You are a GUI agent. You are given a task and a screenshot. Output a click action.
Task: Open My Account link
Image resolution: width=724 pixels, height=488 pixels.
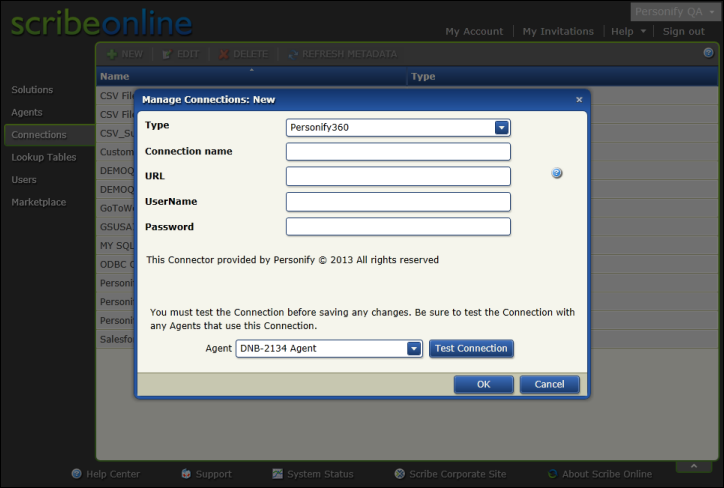coord(474,31)
